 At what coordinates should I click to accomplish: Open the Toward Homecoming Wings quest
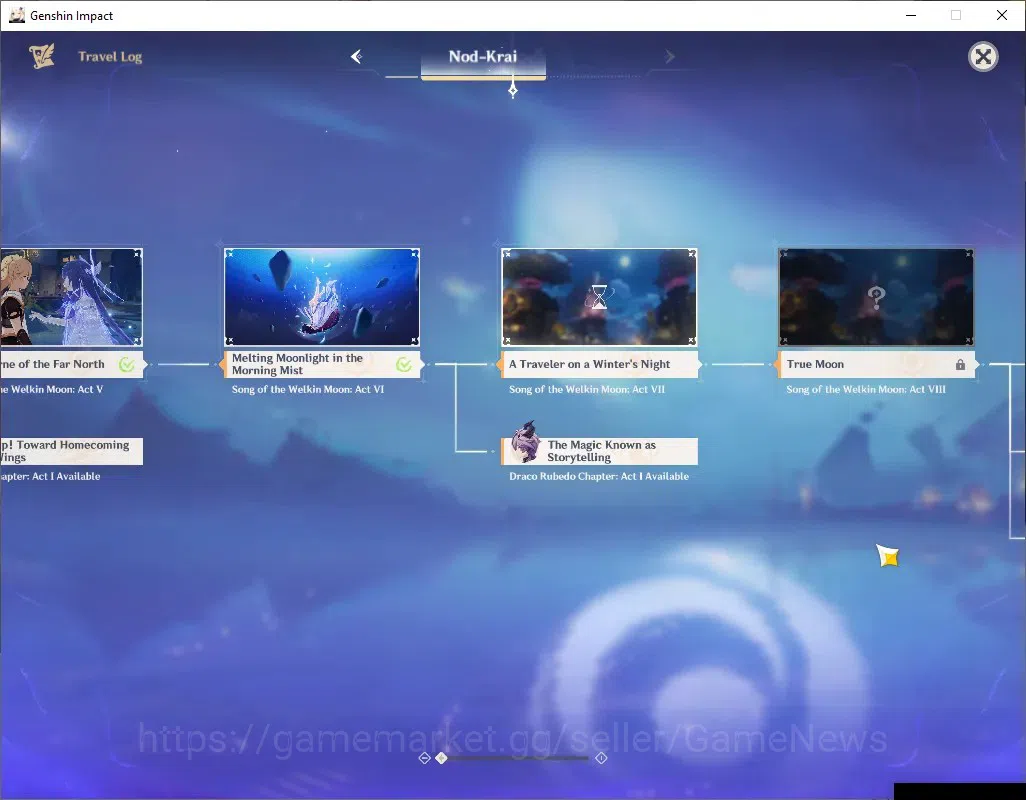point(71,451)
